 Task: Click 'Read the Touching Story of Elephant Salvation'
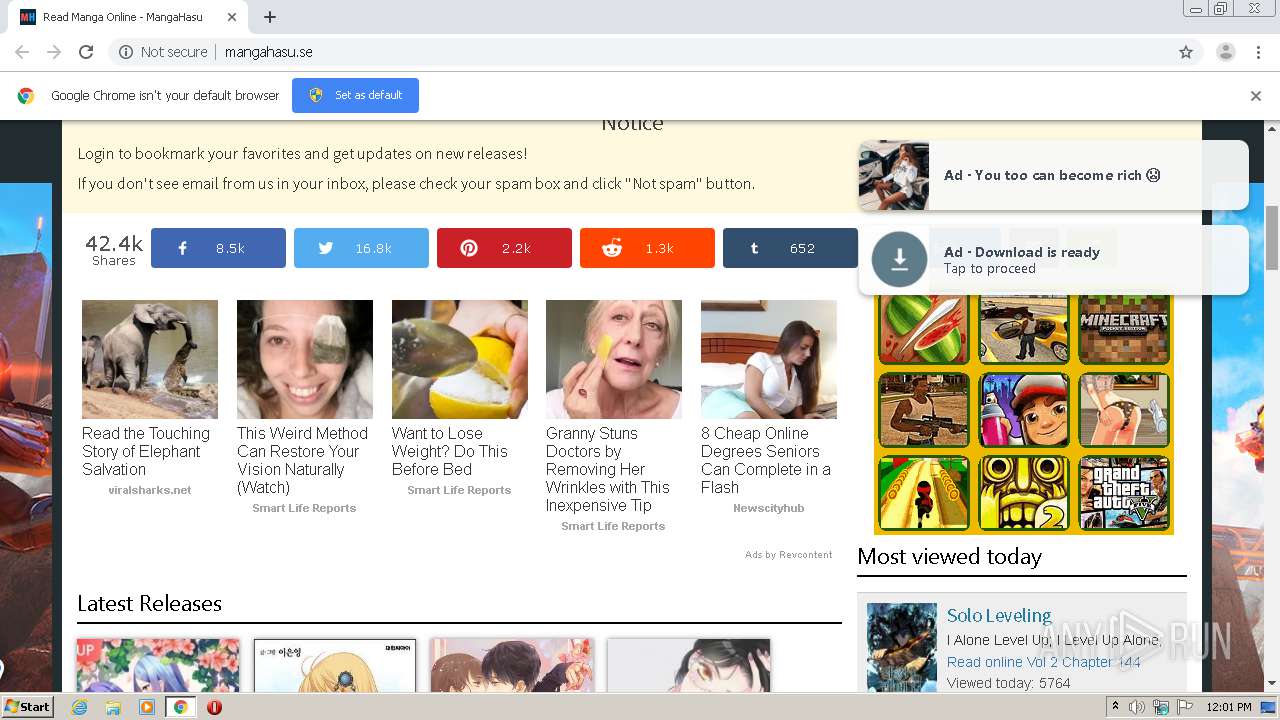(146, 451)
